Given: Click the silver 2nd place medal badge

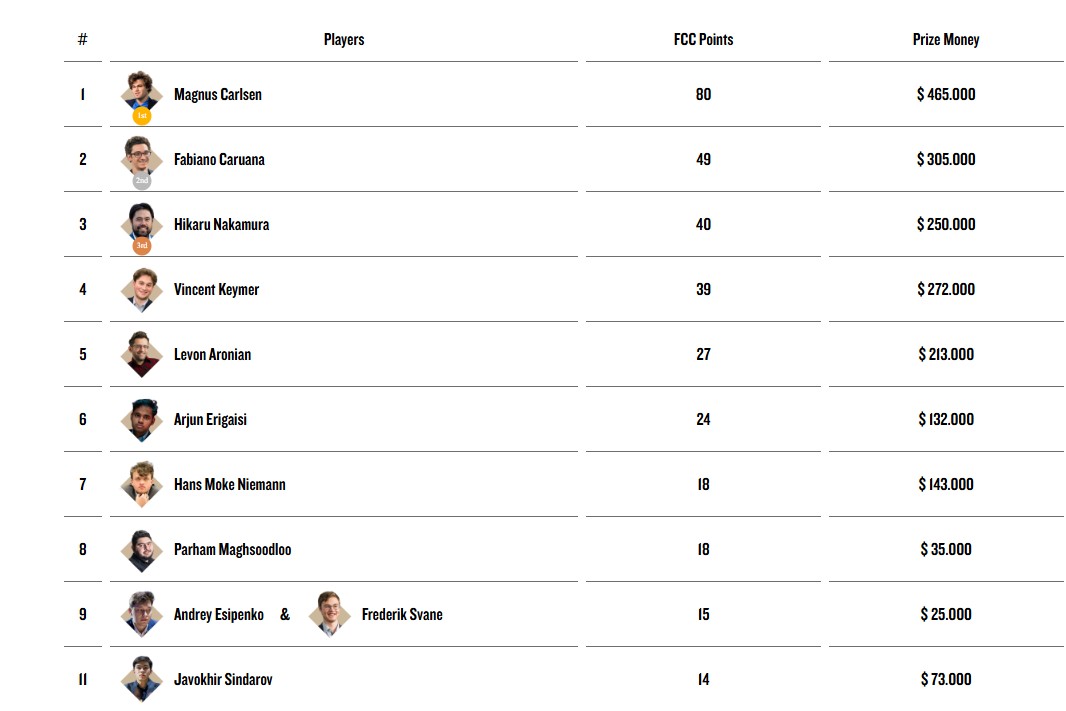Looking at the screenshot, I should (x=142, y=181).
